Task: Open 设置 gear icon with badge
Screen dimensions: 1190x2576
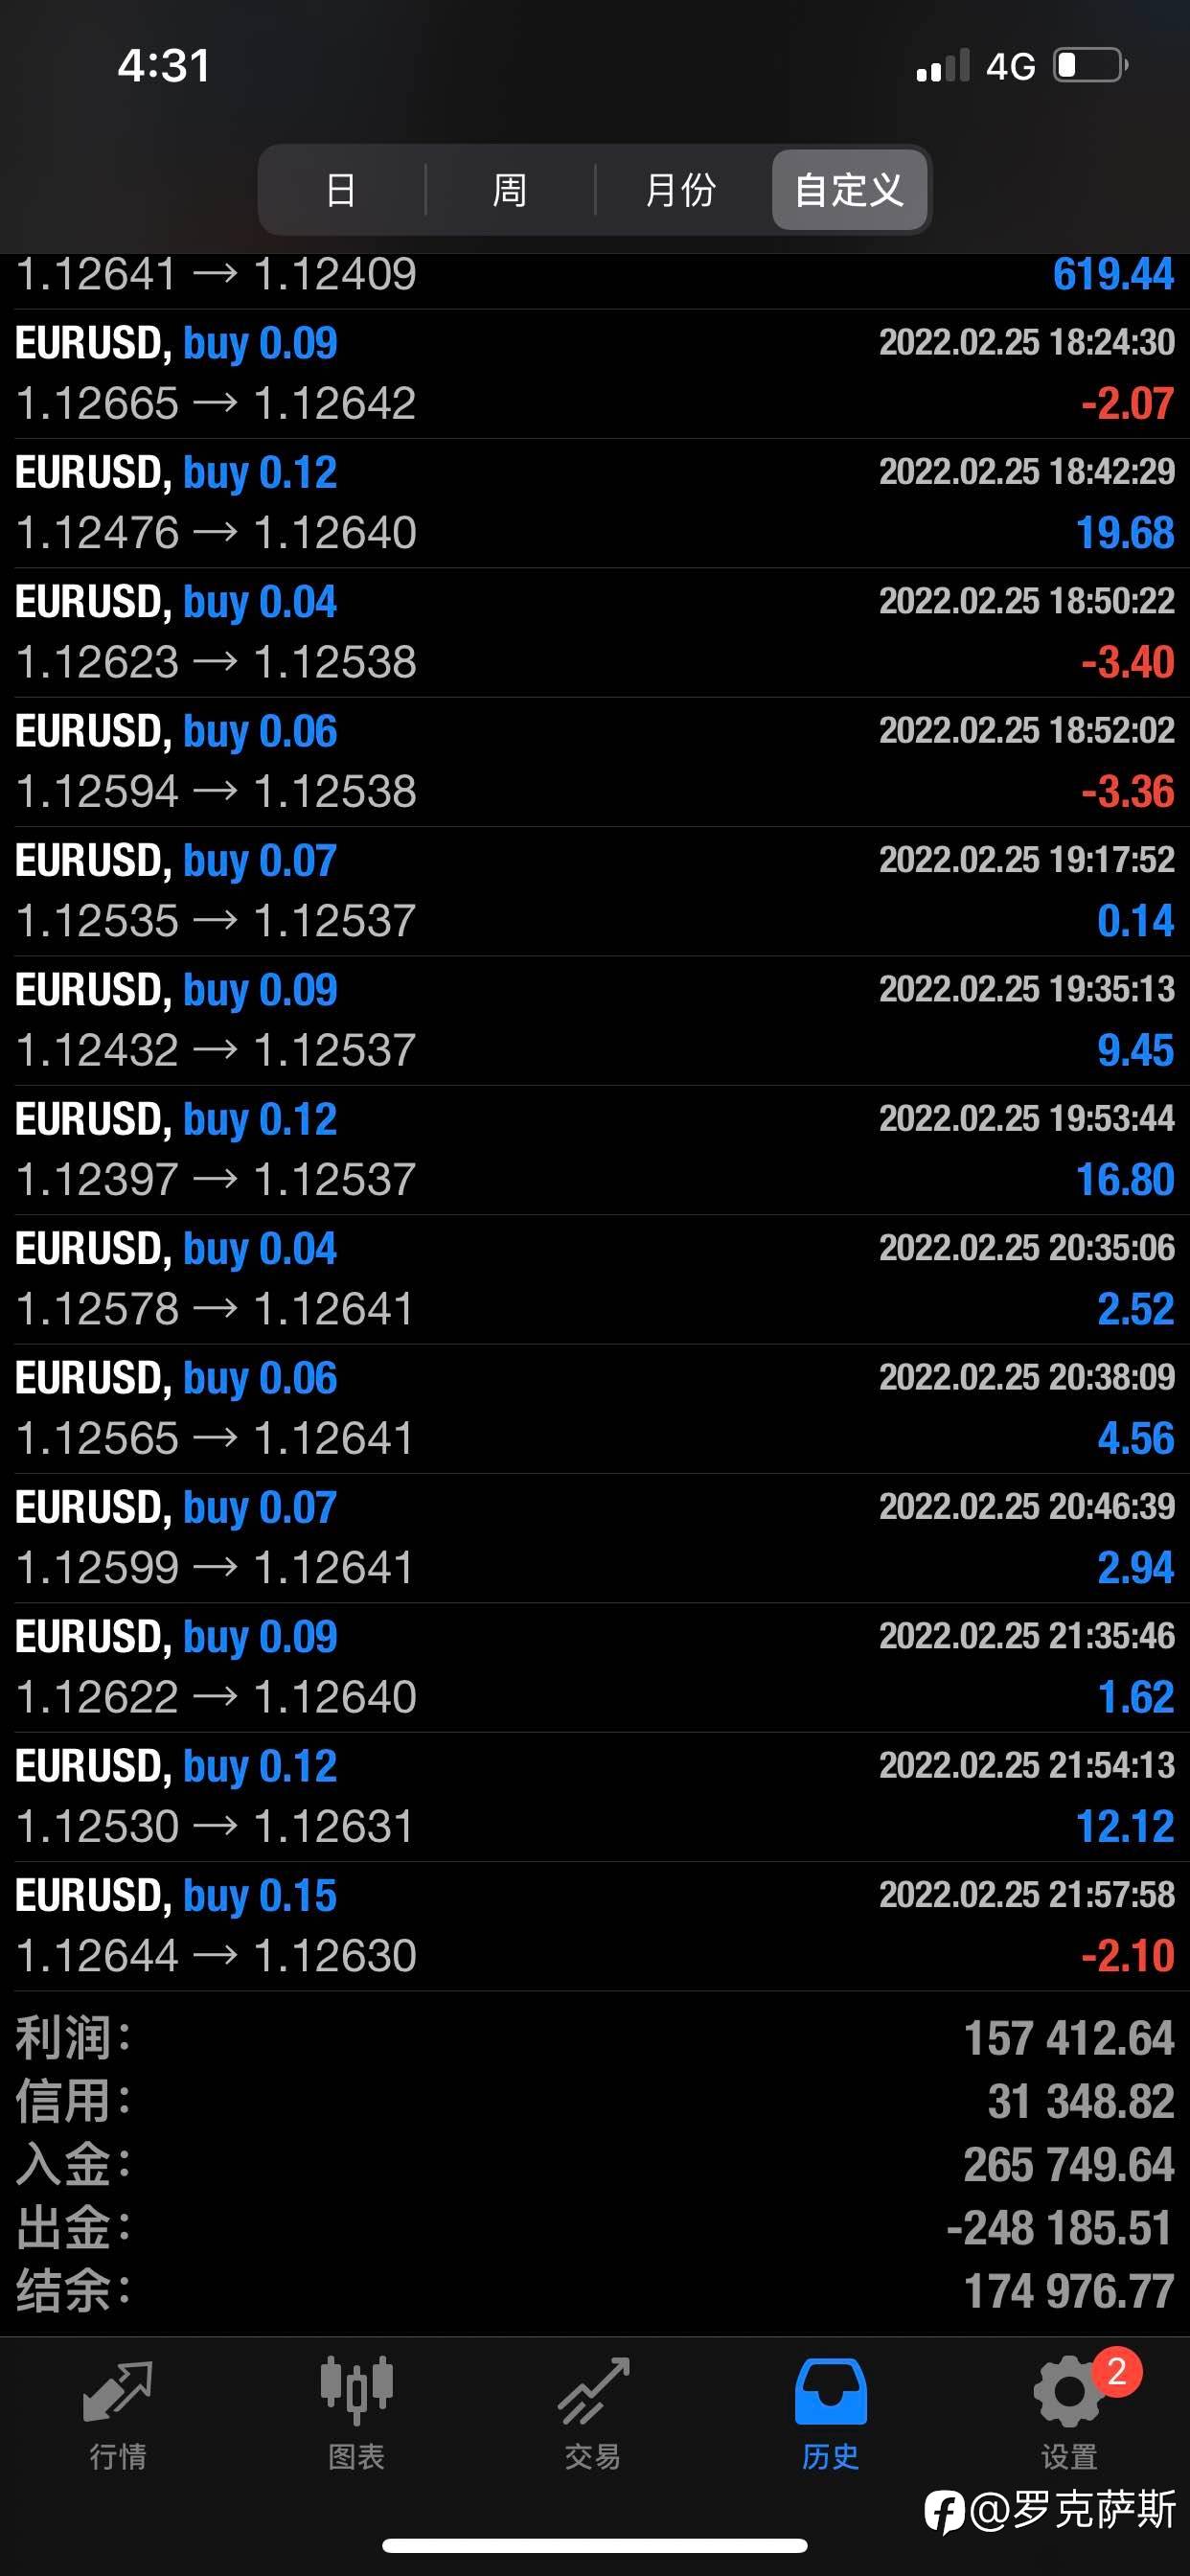Action: (1070, 2390)
